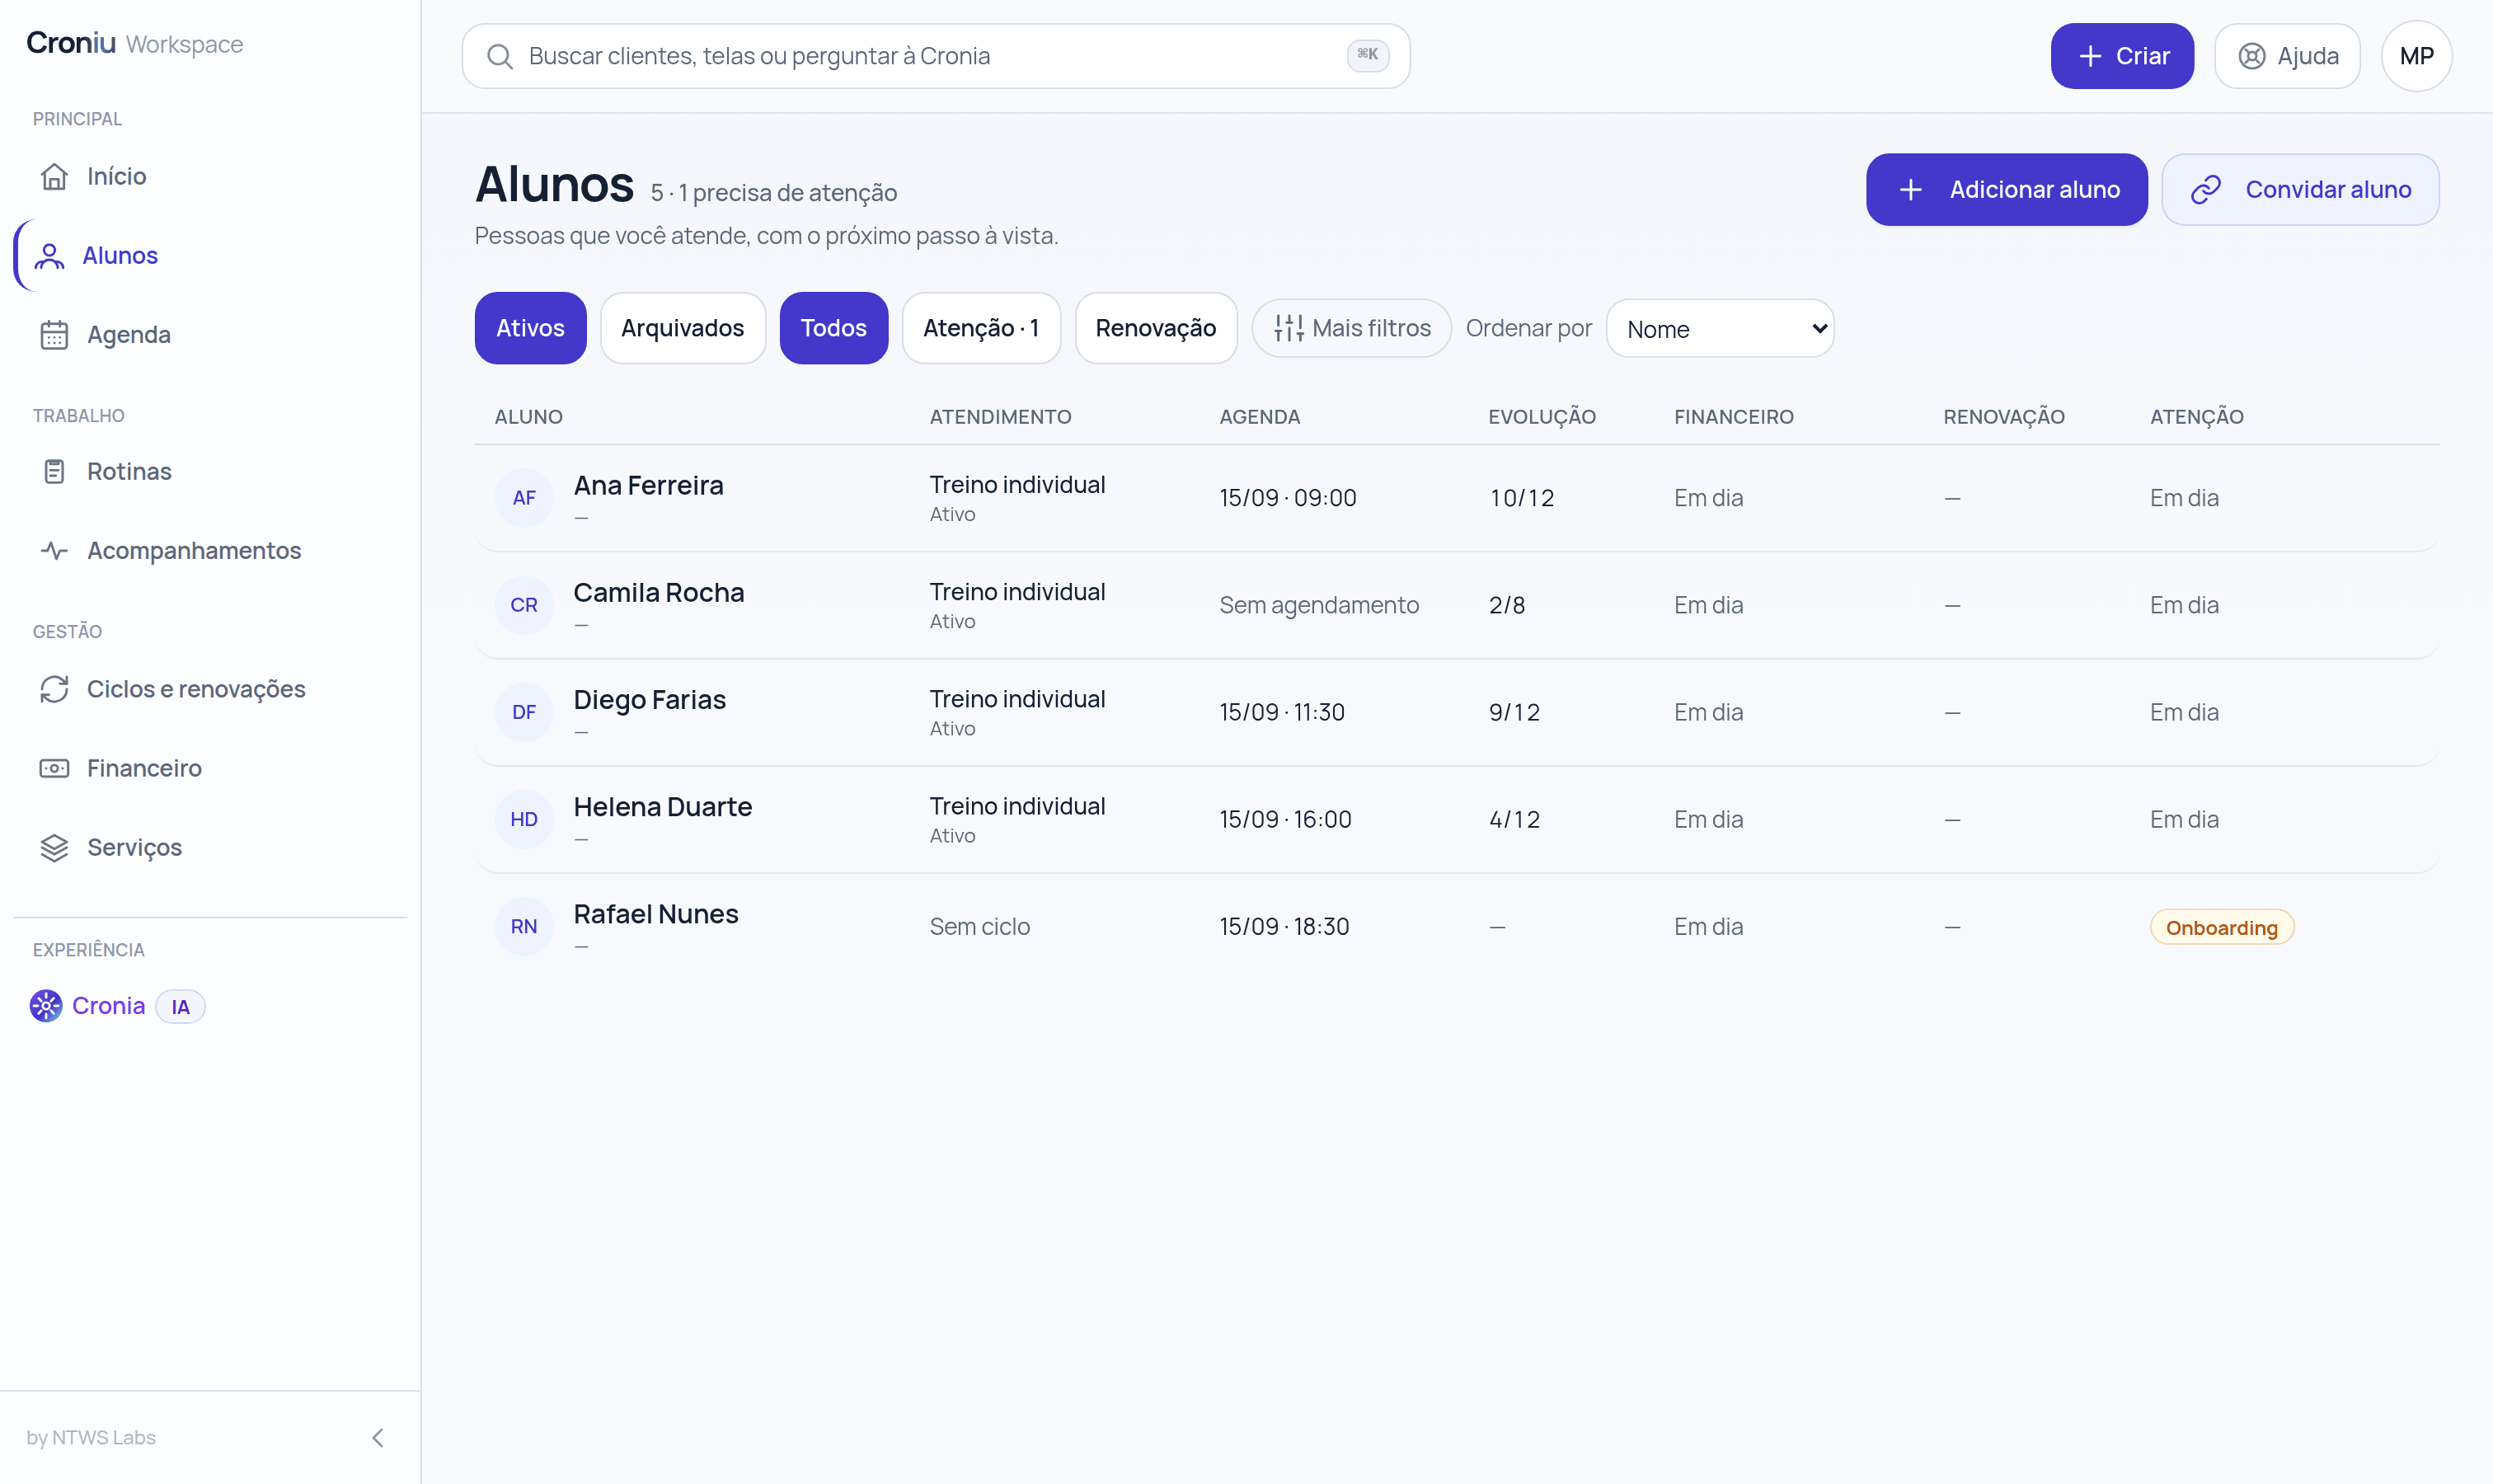Click the HD avatar for Helena Duarte
This screenshot has width=2493, height=1484.
coord(524,819)
